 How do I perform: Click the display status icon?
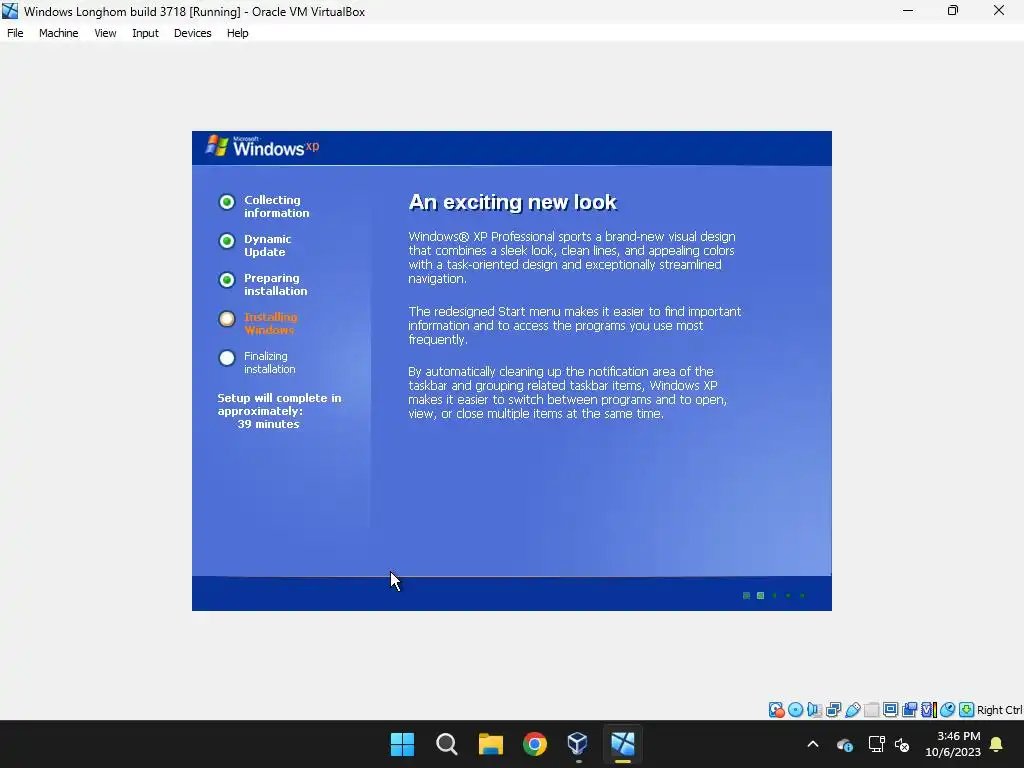coord(890,710)
